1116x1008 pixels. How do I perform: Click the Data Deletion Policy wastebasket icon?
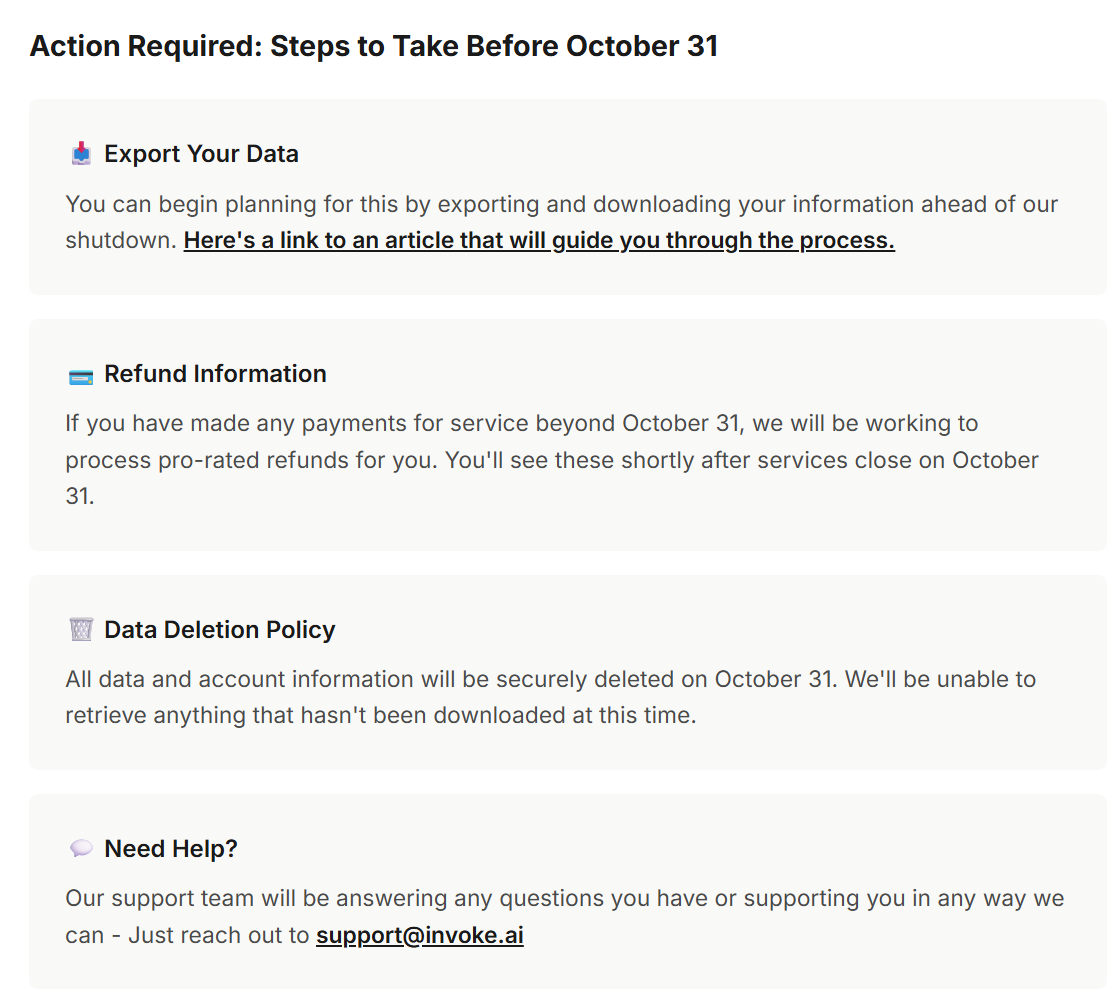pyautogui.click(x=81, y=630)
